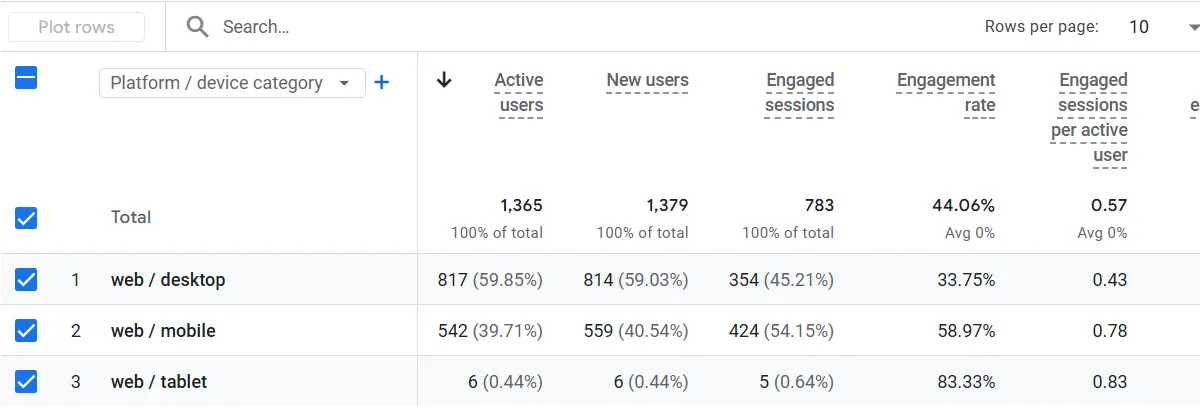This screenshot has height=407, width=1200.
Task: Select the web / mobile row label
Action: click(x=163, y=331)
